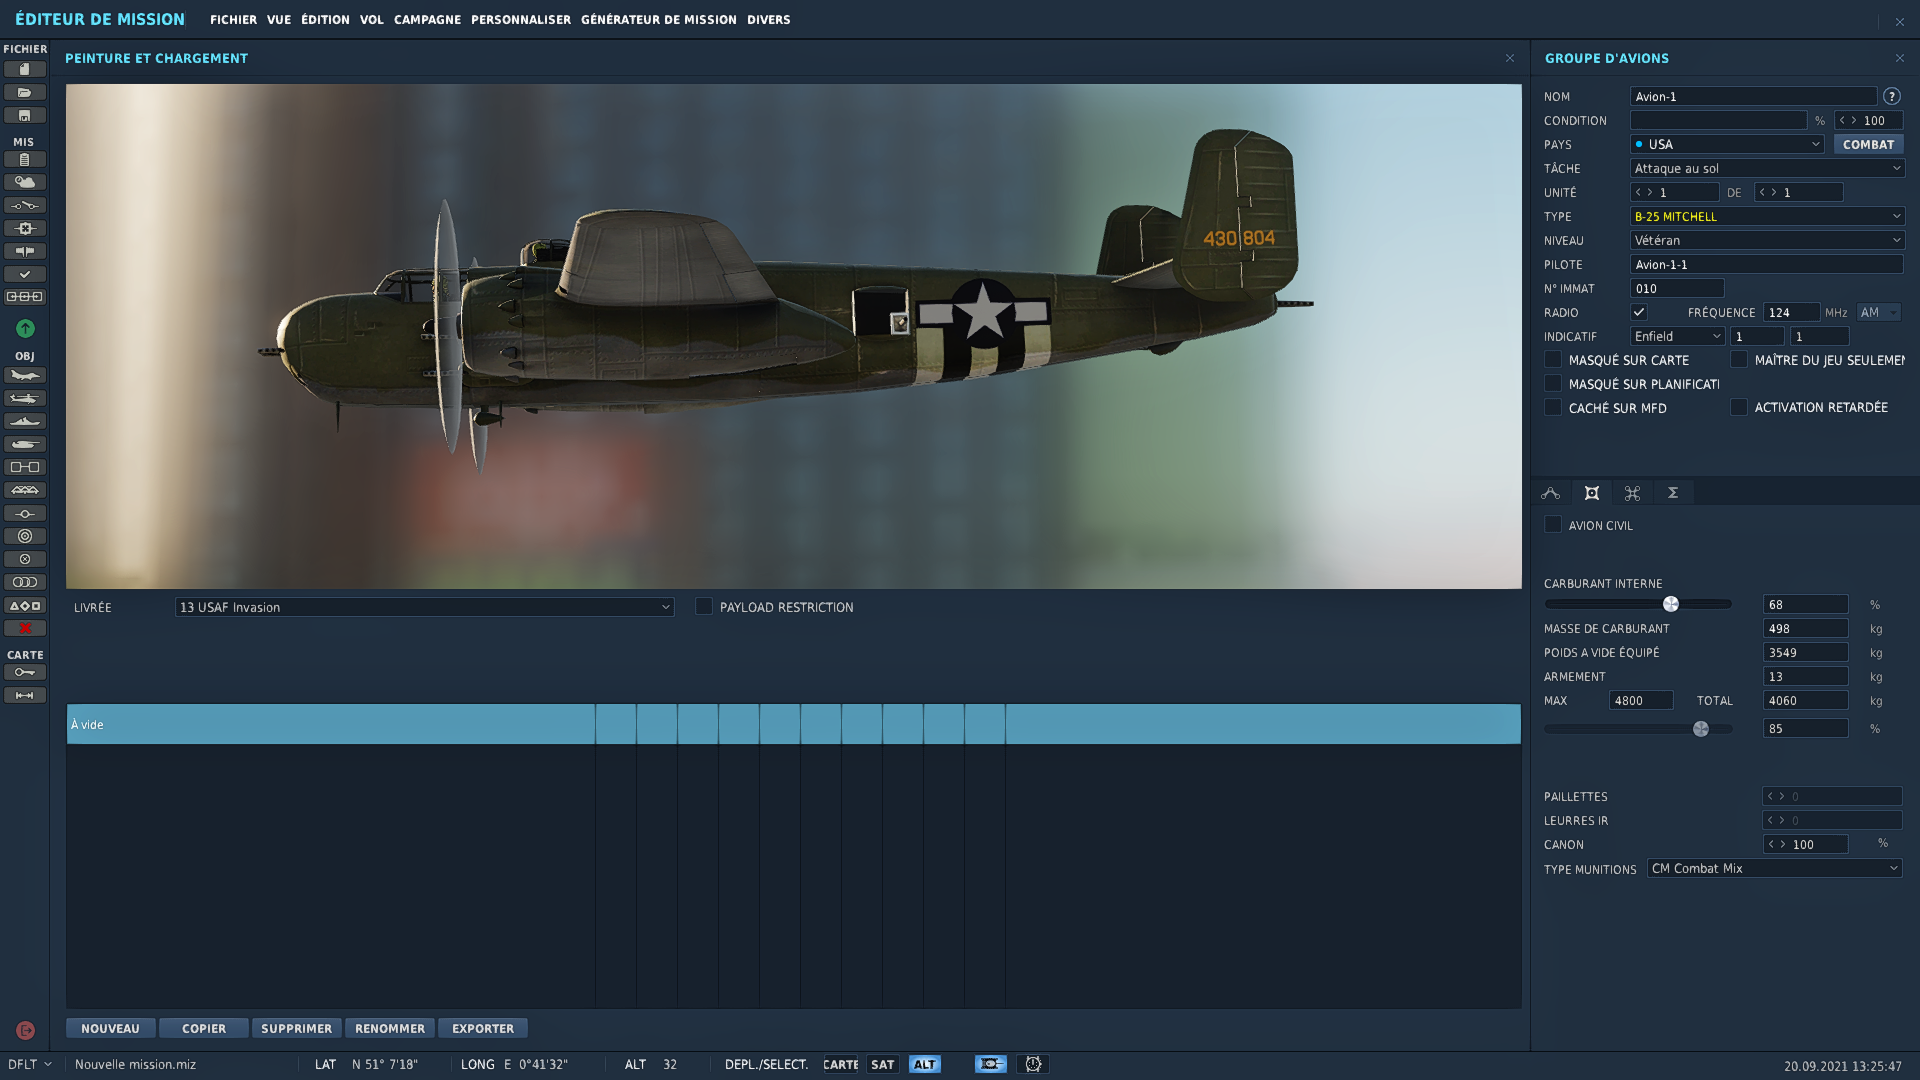Toggle the Avion Civil checkbox
The image size is (1920, 1080).
pyautogui.click(x=1553, y=525)
